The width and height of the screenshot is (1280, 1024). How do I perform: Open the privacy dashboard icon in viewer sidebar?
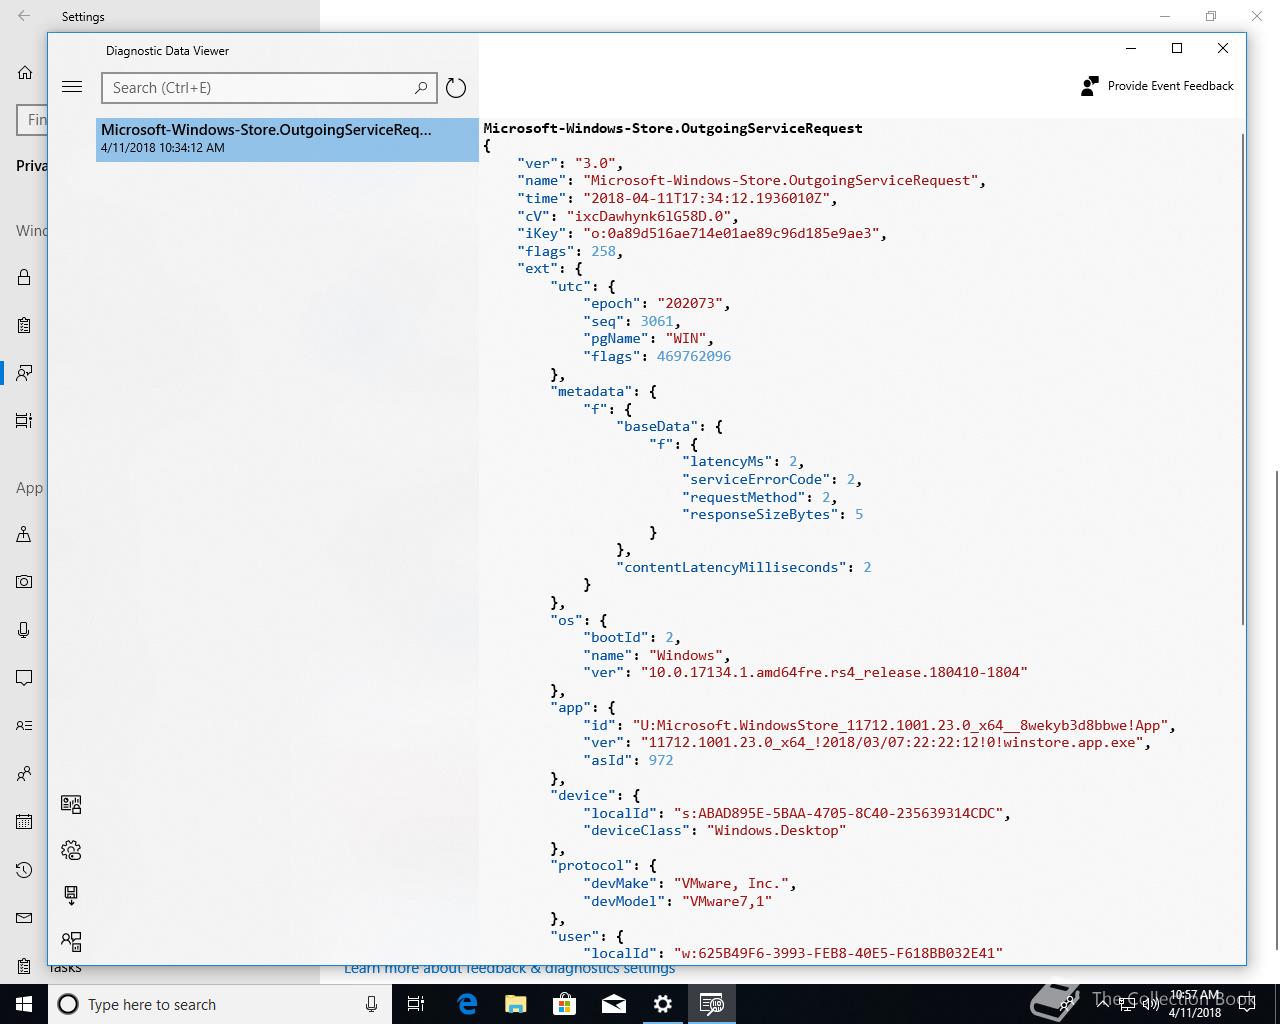(x=71, y=804)
